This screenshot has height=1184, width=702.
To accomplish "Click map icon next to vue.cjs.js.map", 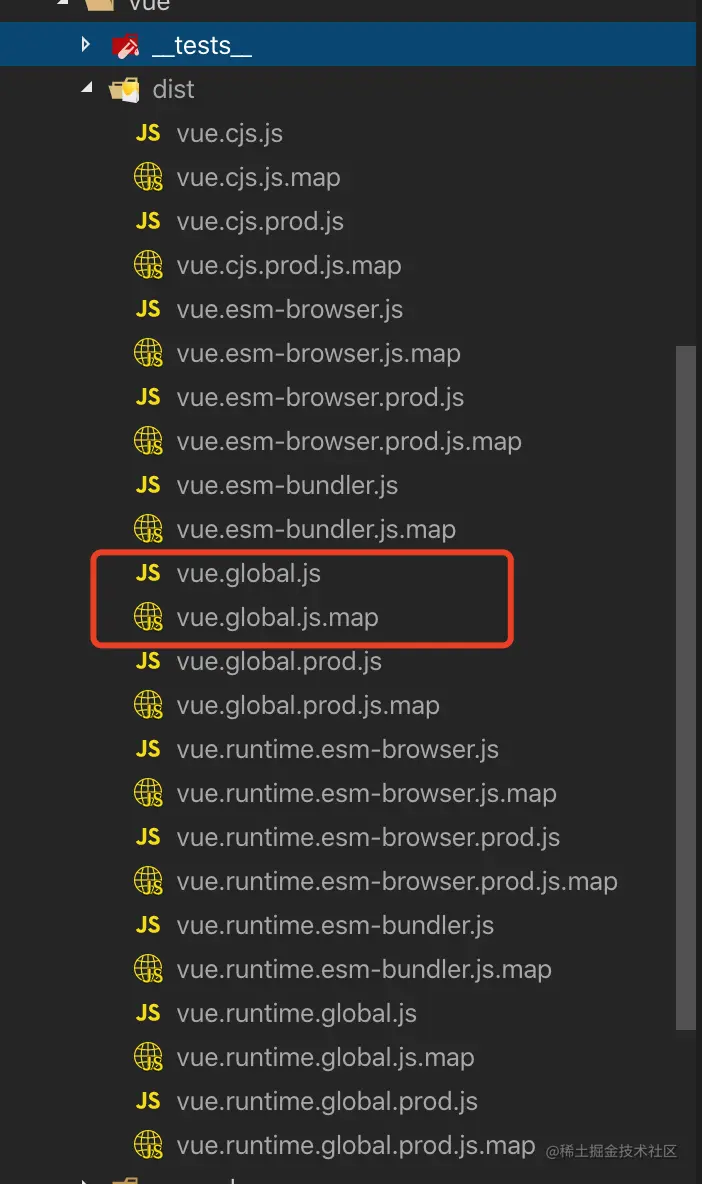I will [148, 177].
